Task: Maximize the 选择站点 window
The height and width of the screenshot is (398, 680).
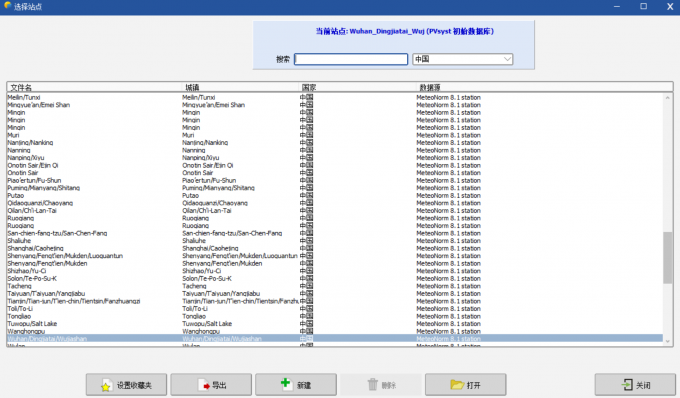Action: pos(644,7)
